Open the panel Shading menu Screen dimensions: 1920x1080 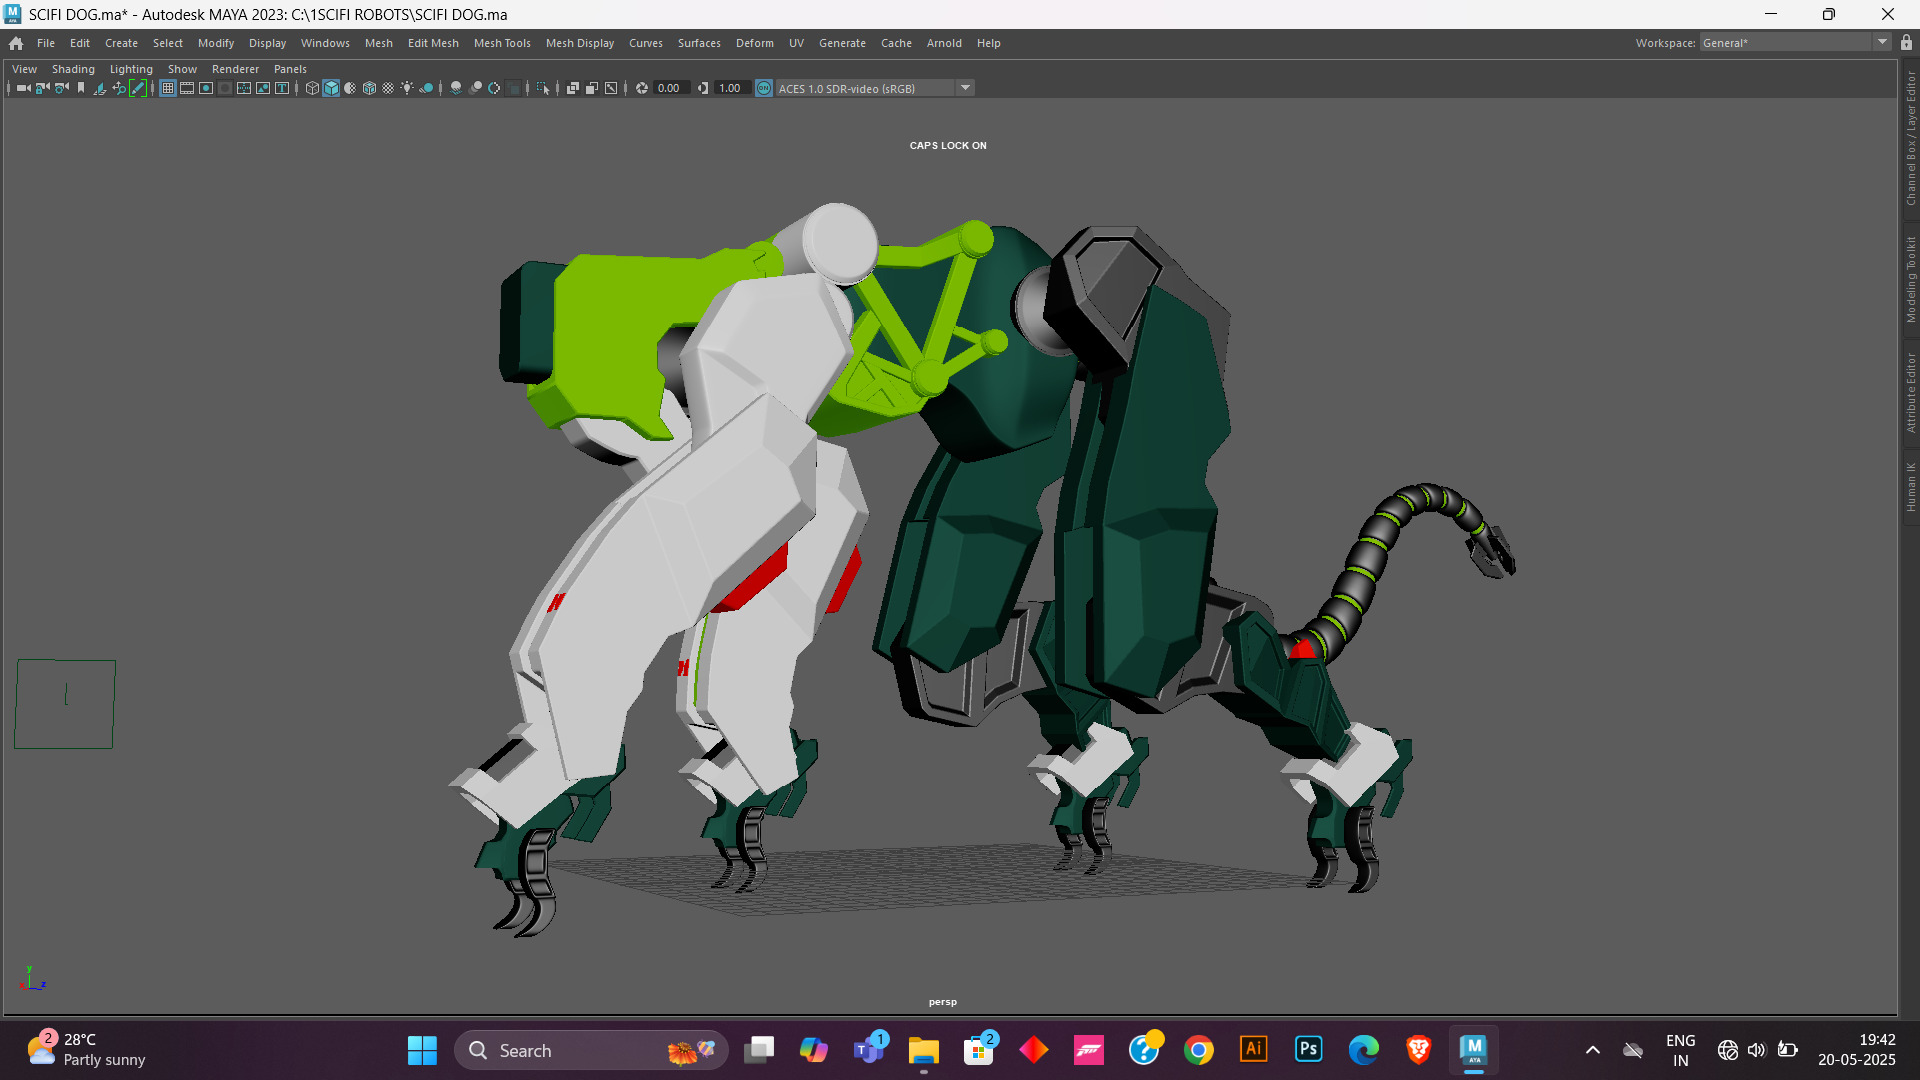(73, 69)
